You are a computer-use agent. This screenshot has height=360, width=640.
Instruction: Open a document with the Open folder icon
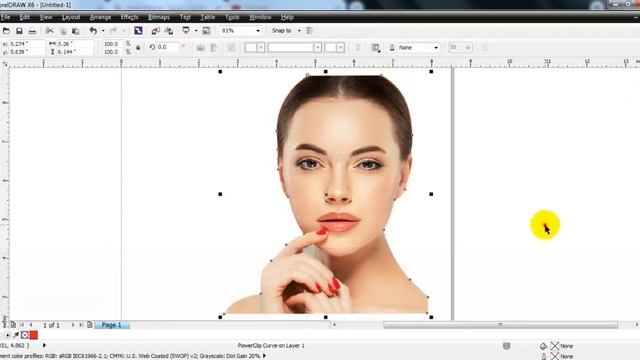tap(6, 31)
